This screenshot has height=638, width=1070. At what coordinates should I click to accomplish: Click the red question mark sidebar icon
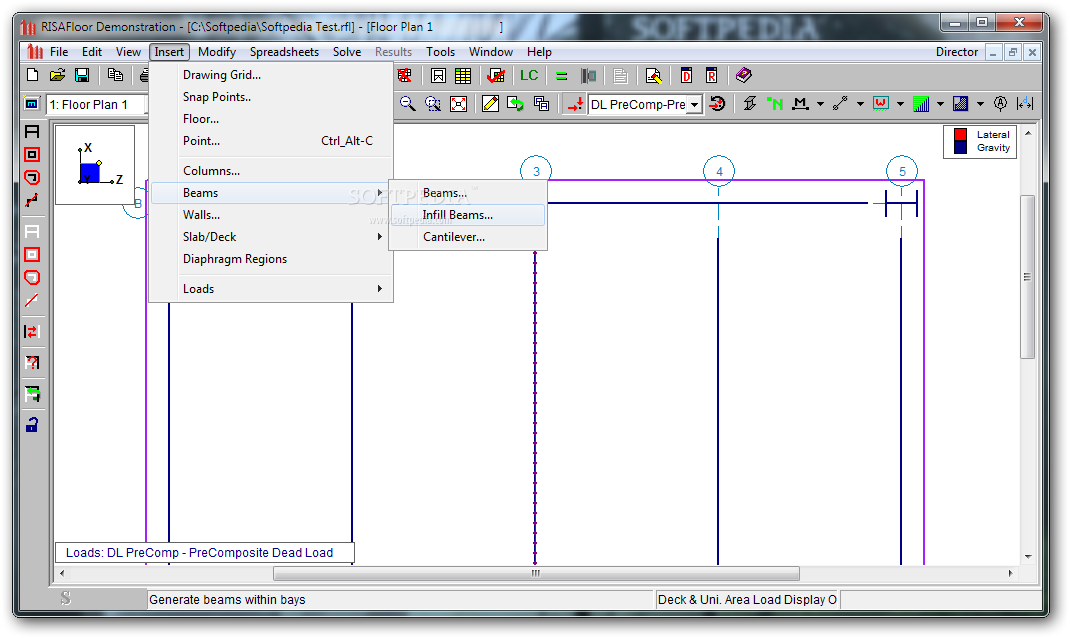point(32,362)
